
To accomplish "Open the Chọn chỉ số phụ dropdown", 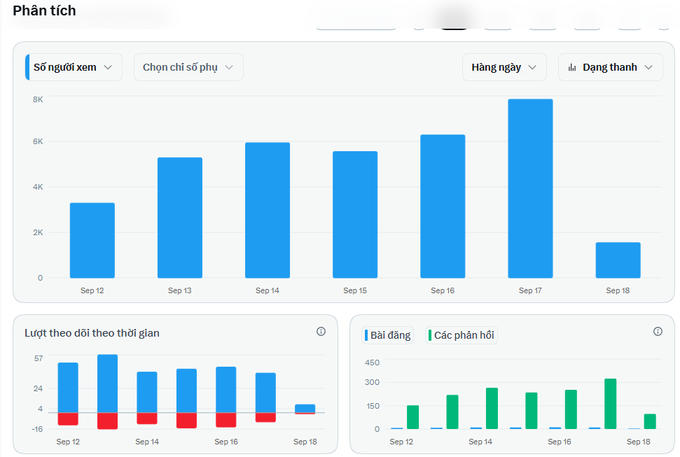I will pos(188,67).
